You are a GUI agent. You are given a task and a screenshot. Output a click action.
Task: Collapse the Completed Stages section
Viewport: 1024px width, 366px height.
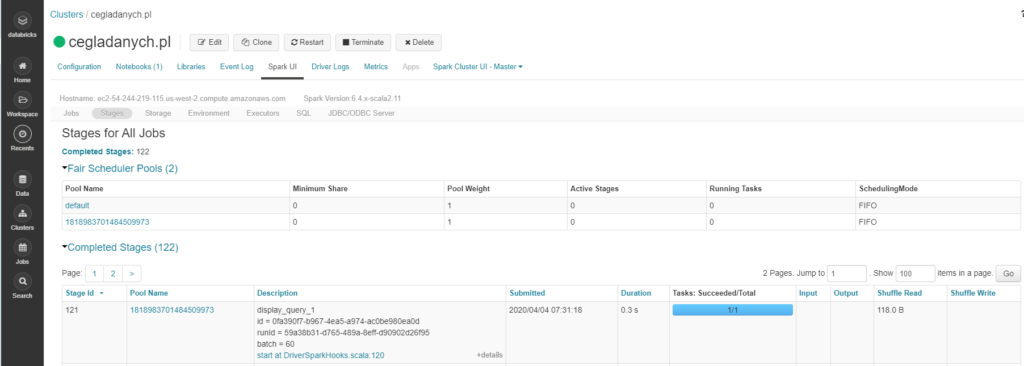coord(120,248)
